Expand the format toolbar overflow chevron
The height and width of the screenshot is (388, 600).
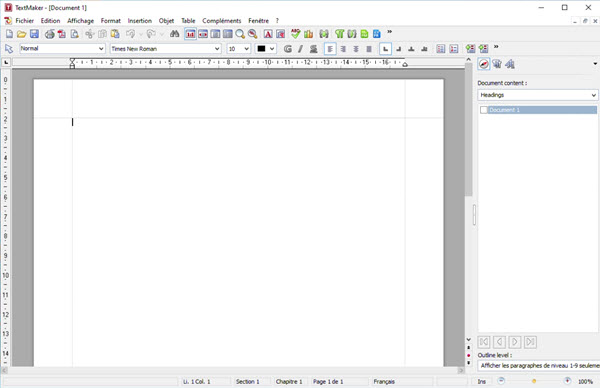click(496, 47)
